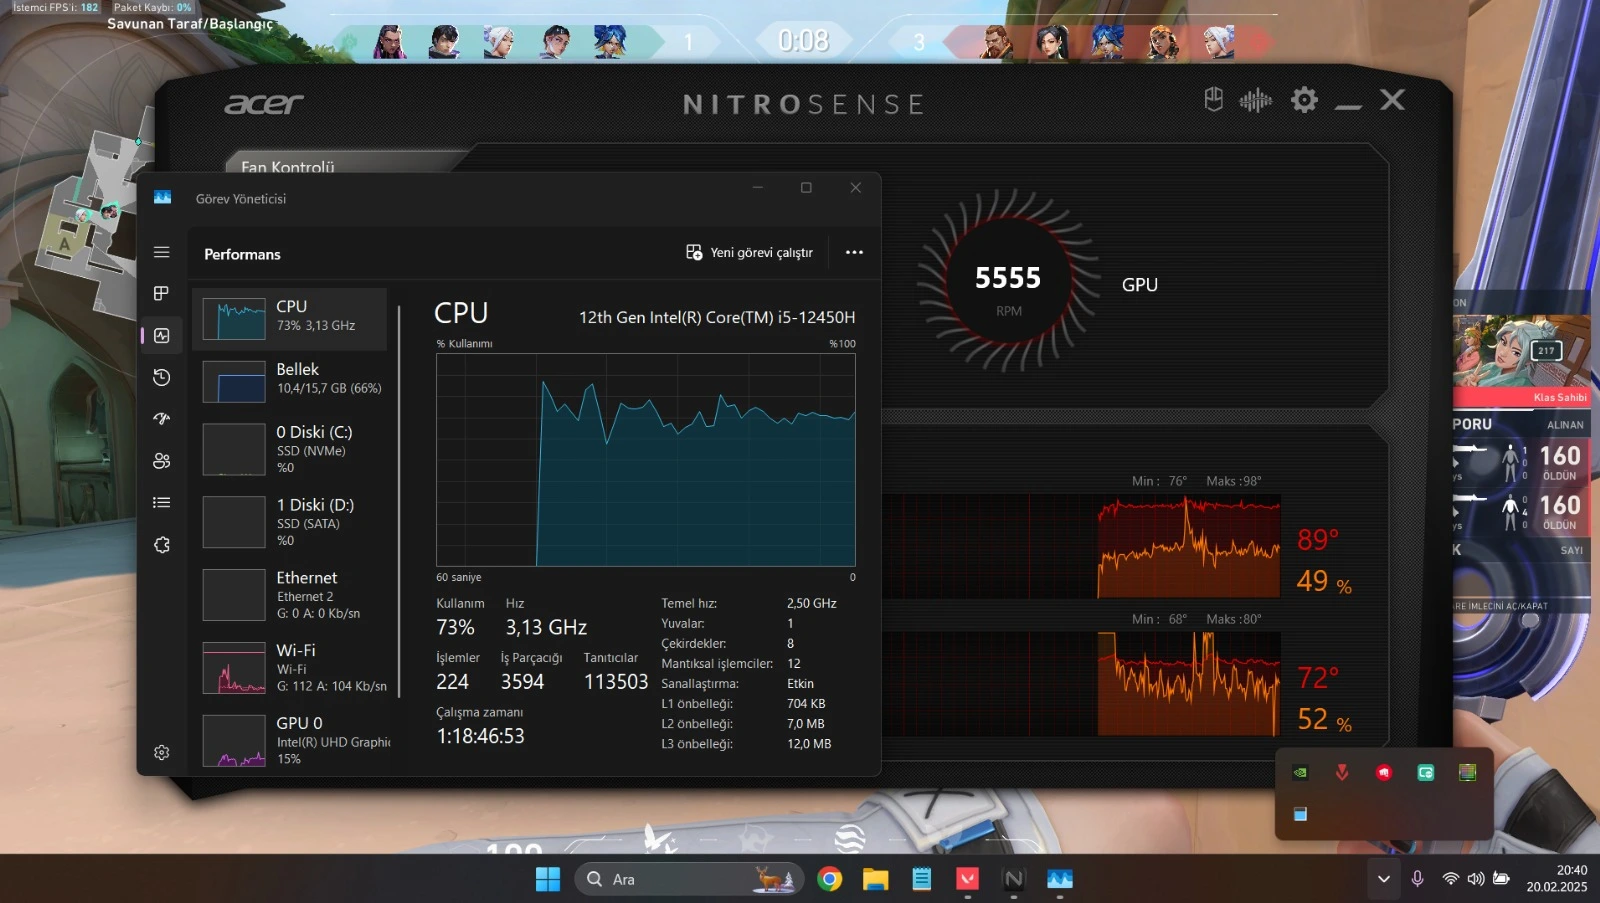Select CPU in the performance list
1600x903 pixels.
click(x=289, y=319)
